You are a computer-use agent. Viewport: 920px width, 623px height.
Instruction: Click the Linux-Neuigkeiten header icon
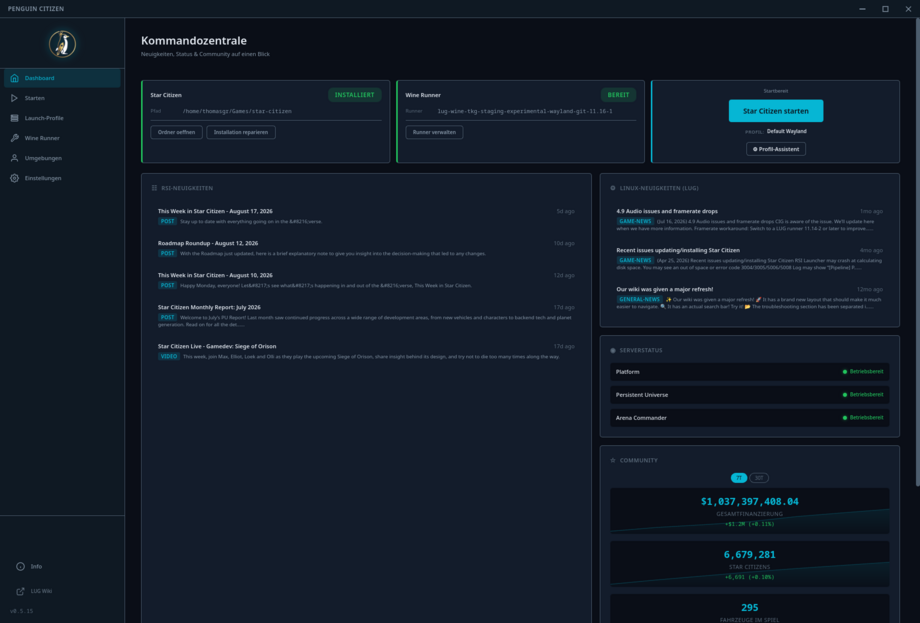(x=613, y=188)
